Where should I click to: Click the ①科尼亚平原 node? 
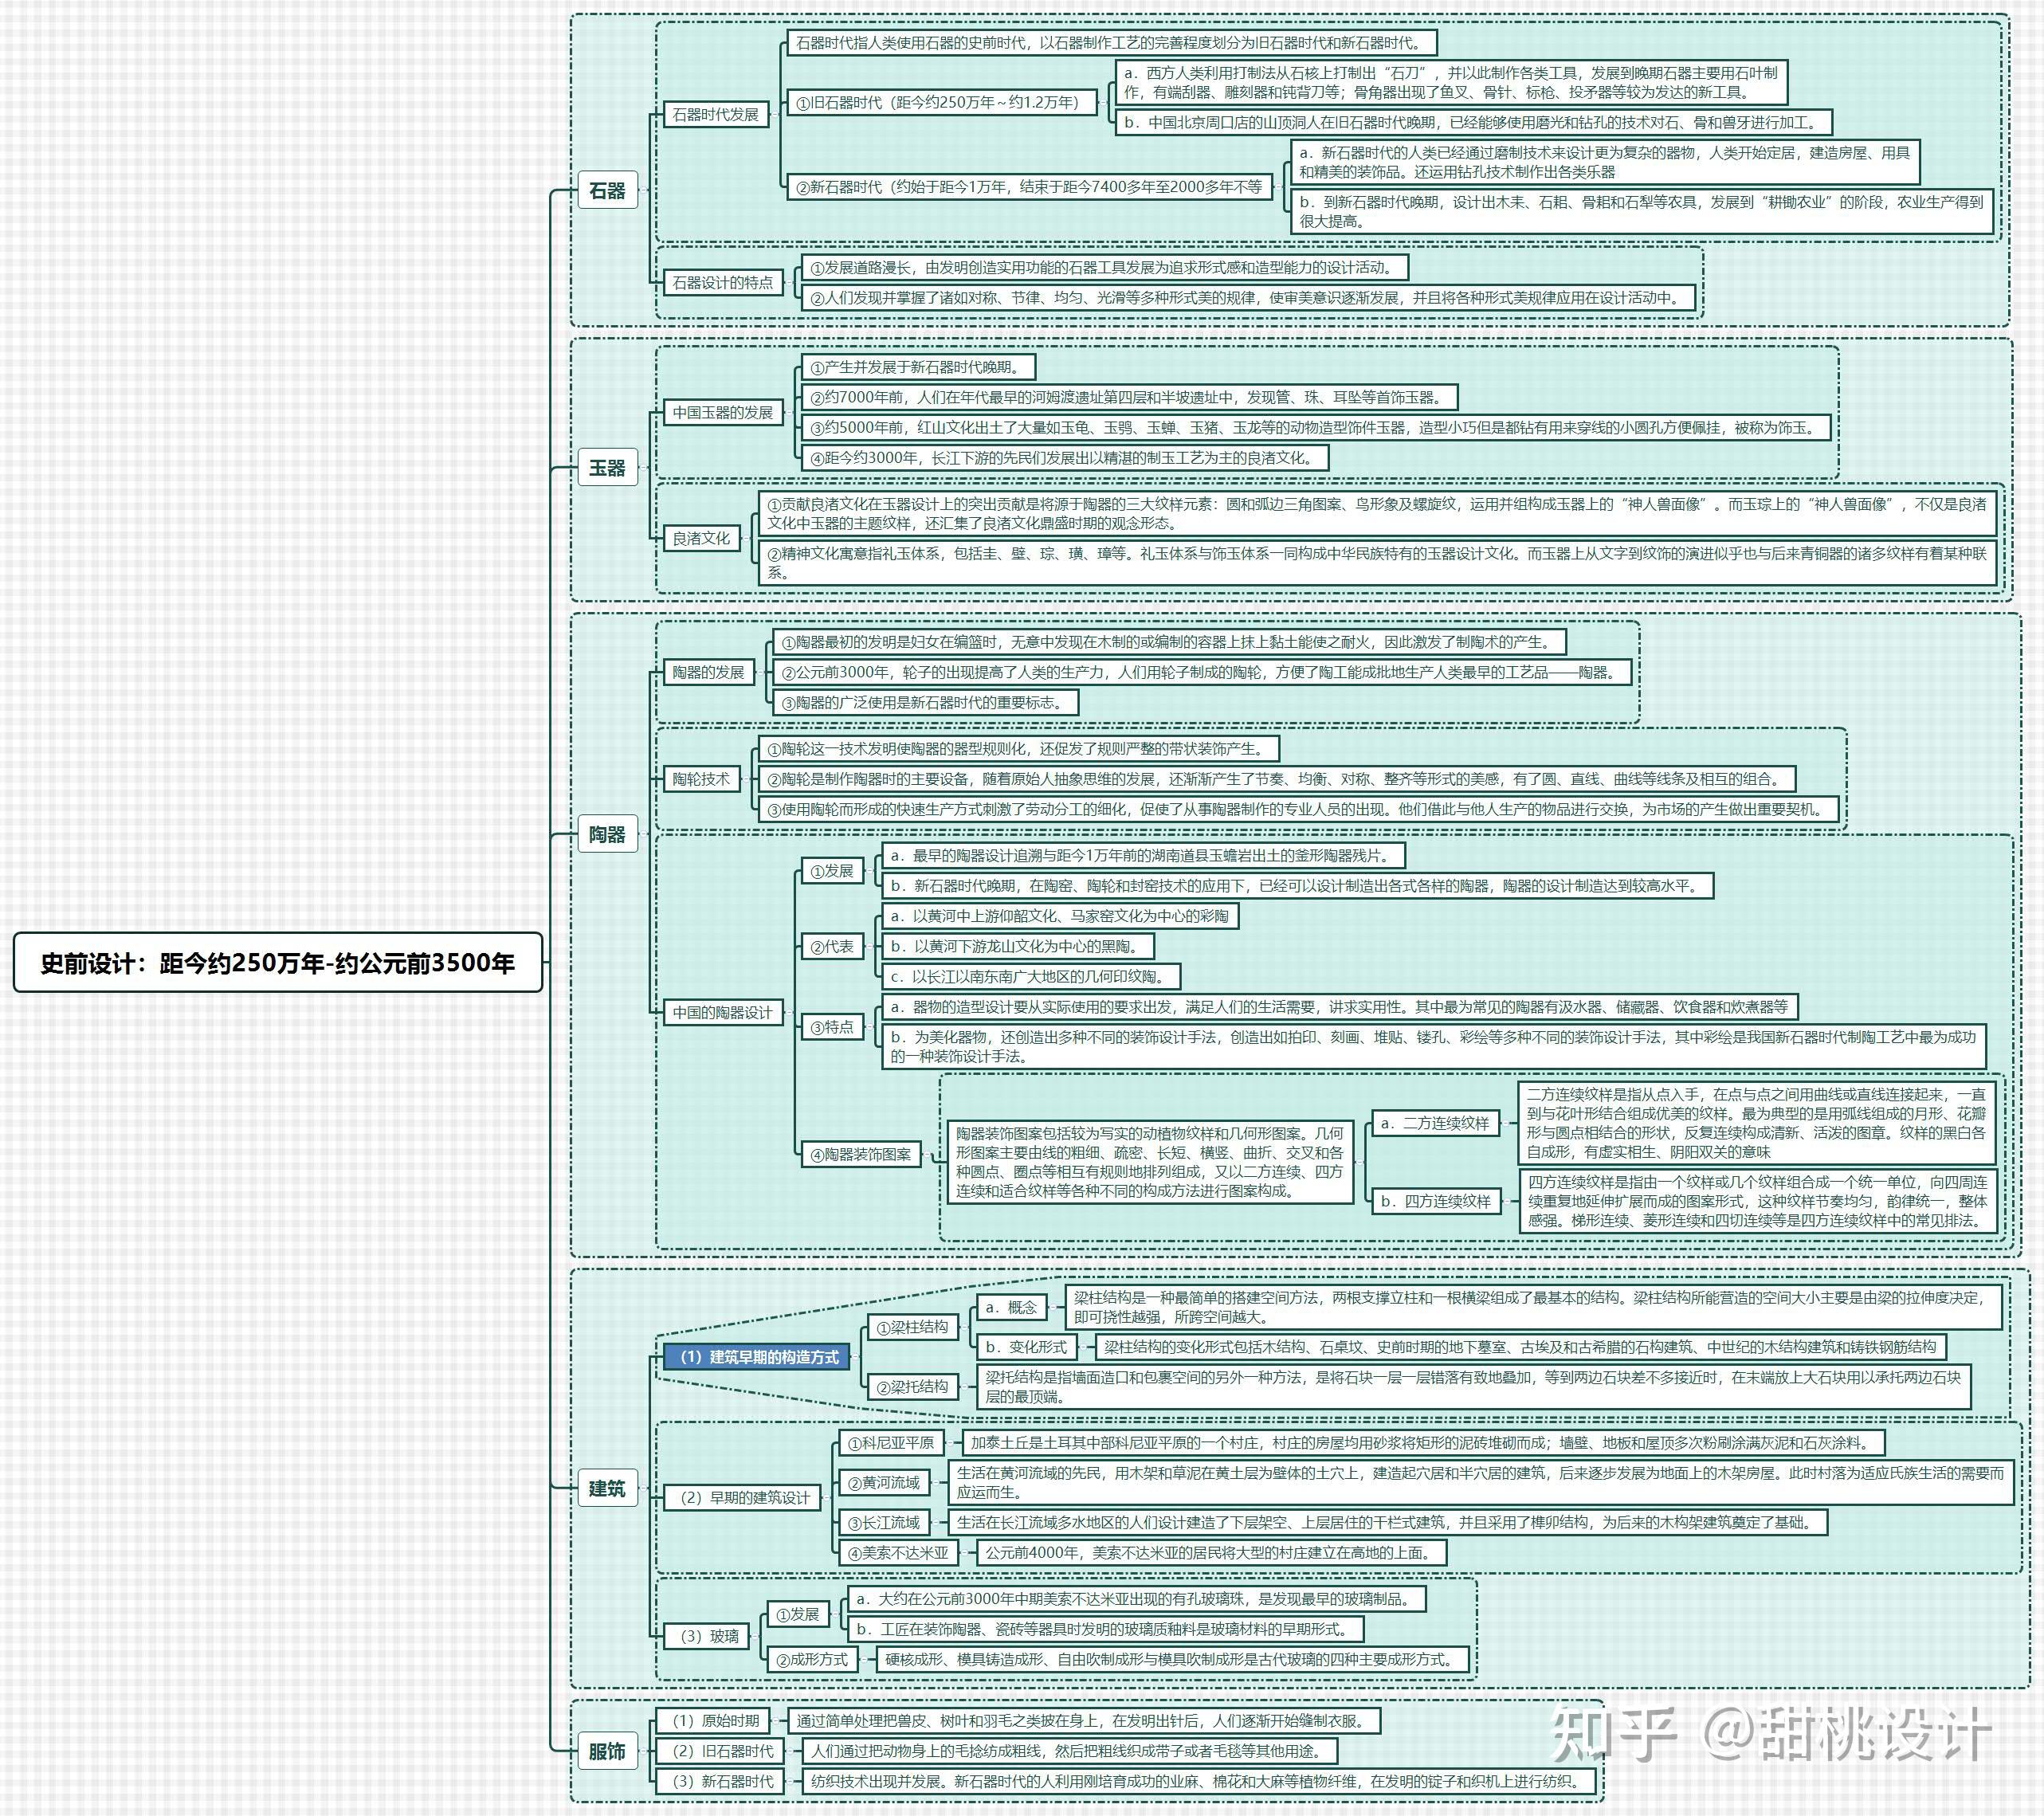click(891, 1443)
